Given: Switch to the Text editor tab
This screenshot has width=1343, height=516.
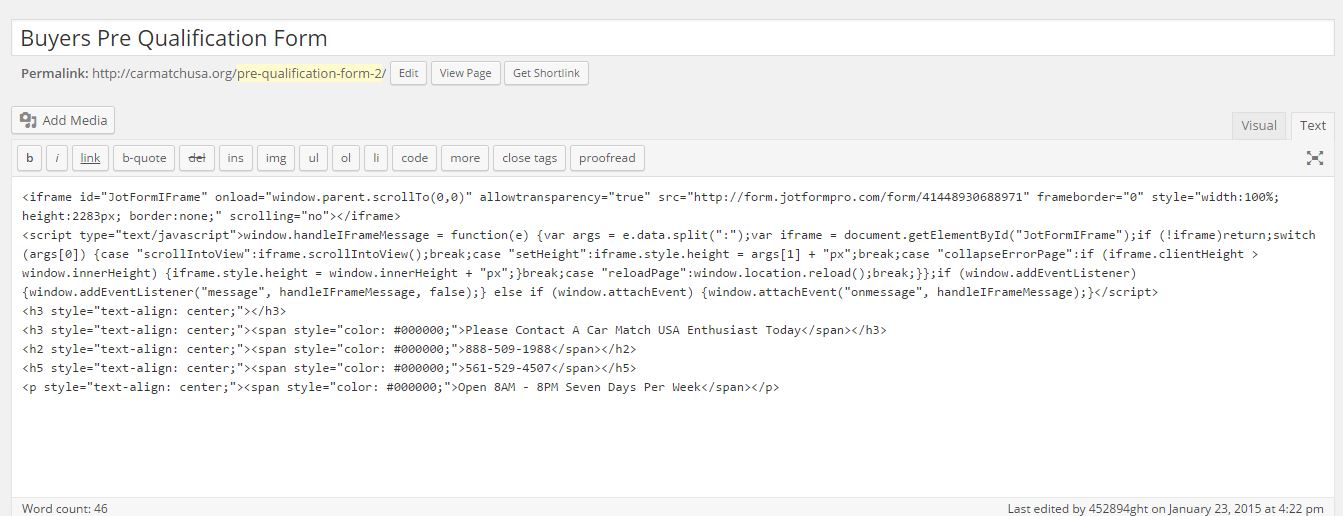Looking at the screenshot, I should (x=1313, y=125).
